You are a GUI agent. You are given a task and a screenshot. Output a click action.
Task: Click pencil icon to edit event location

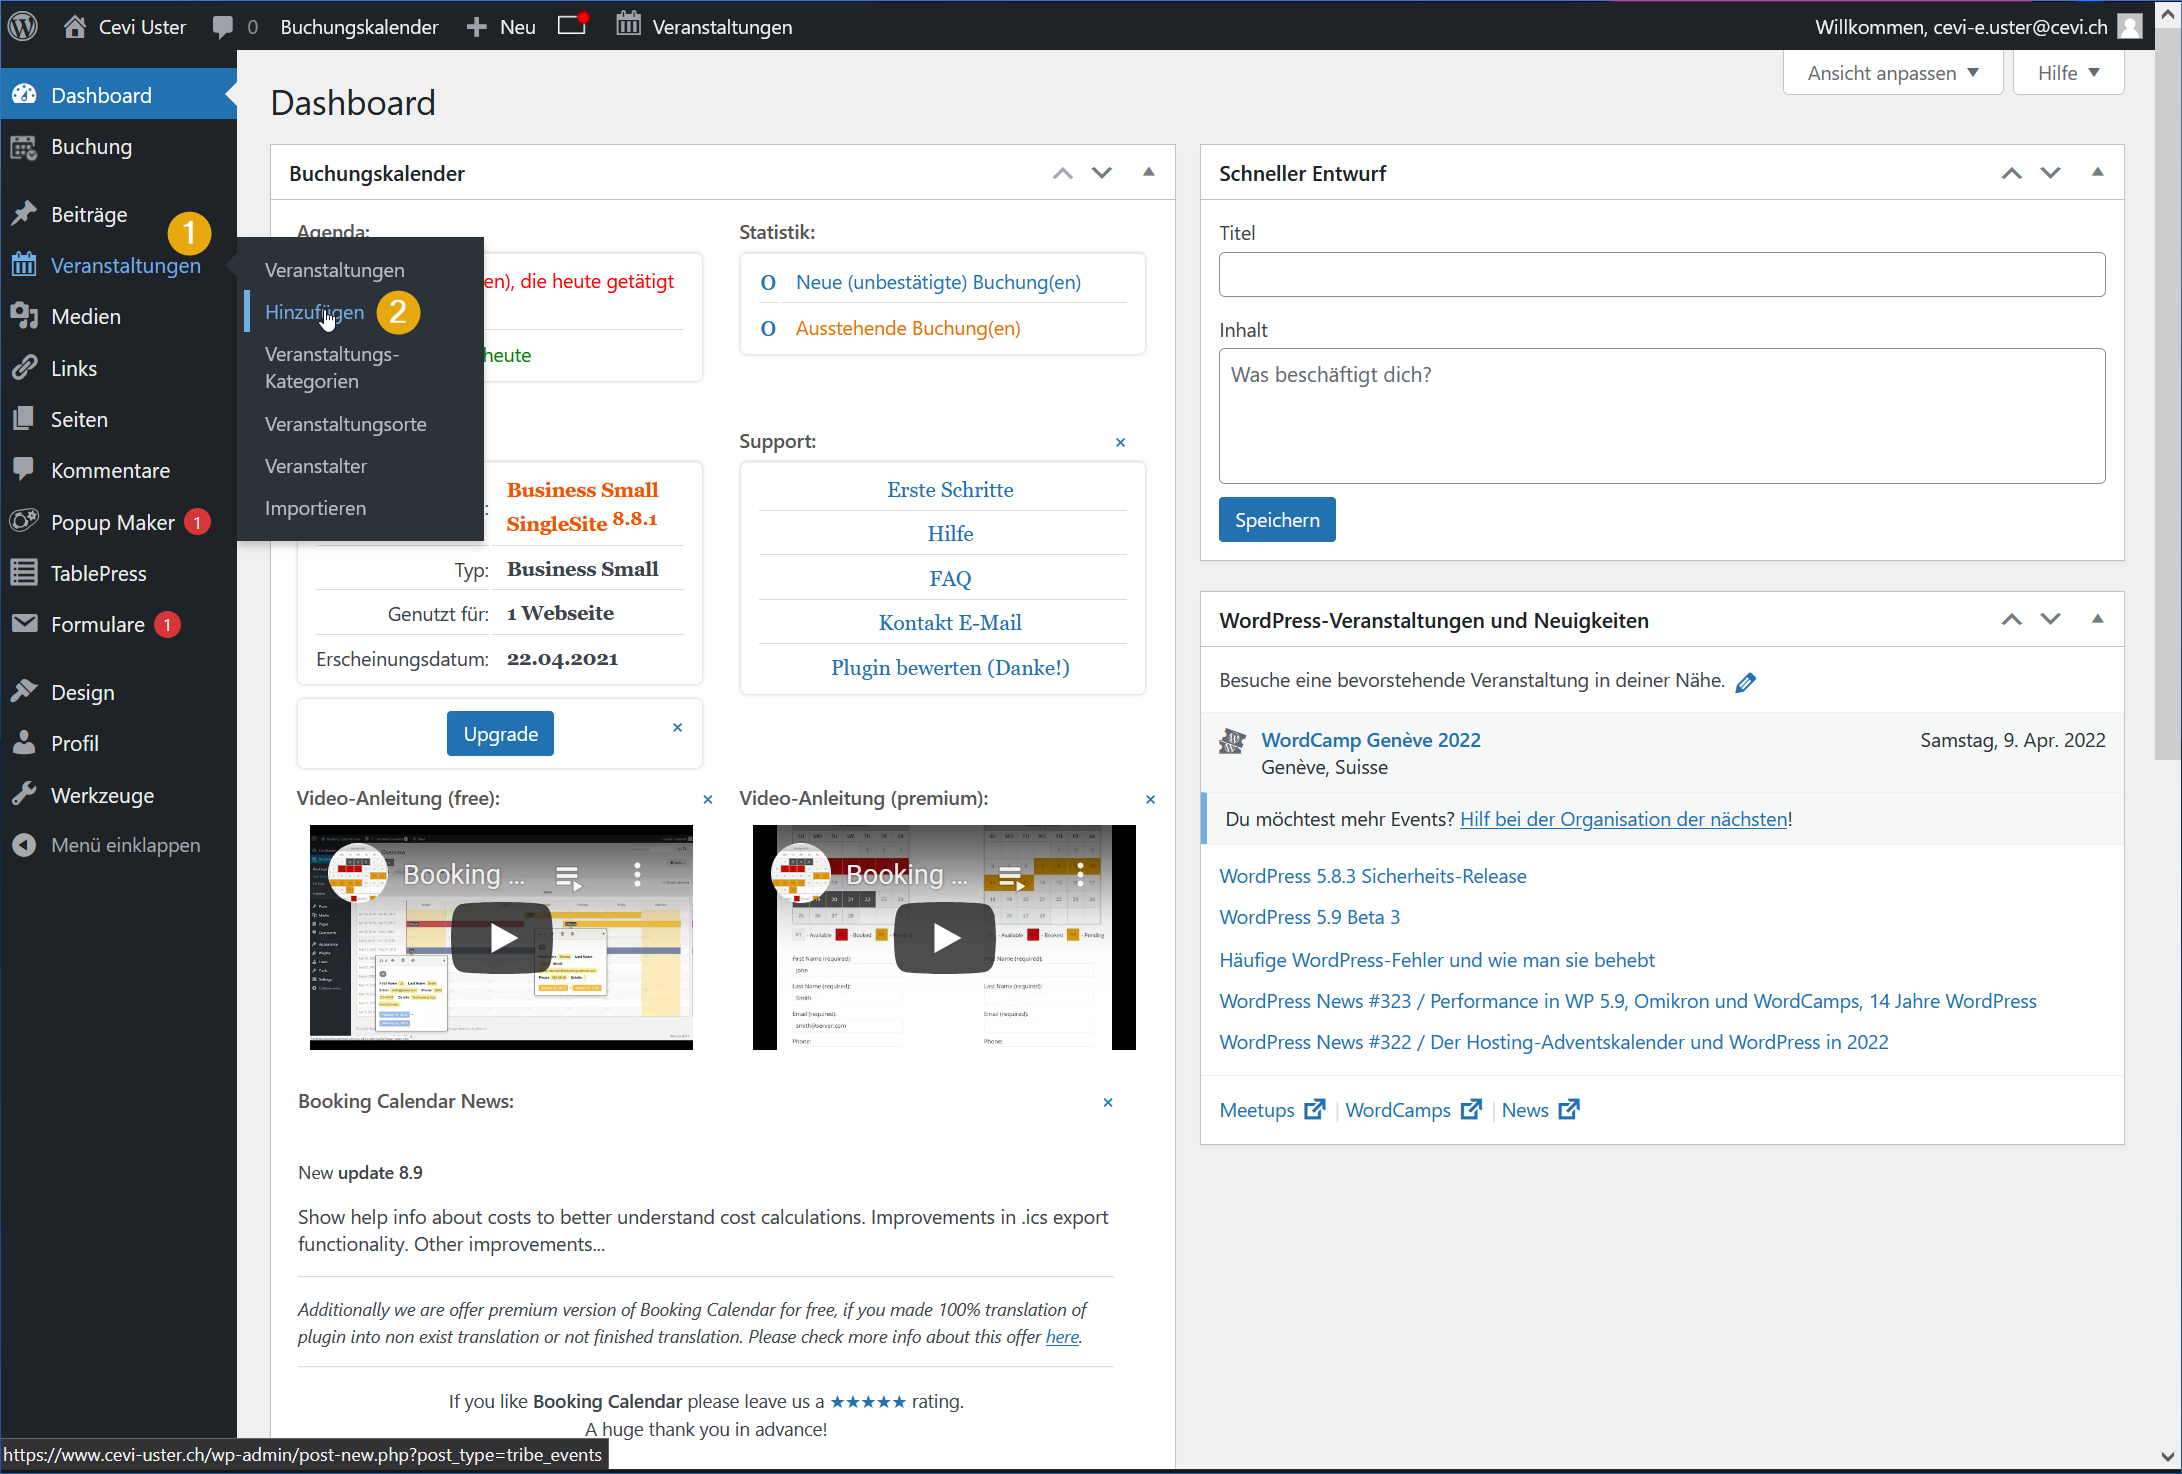tap(1746, 682)
